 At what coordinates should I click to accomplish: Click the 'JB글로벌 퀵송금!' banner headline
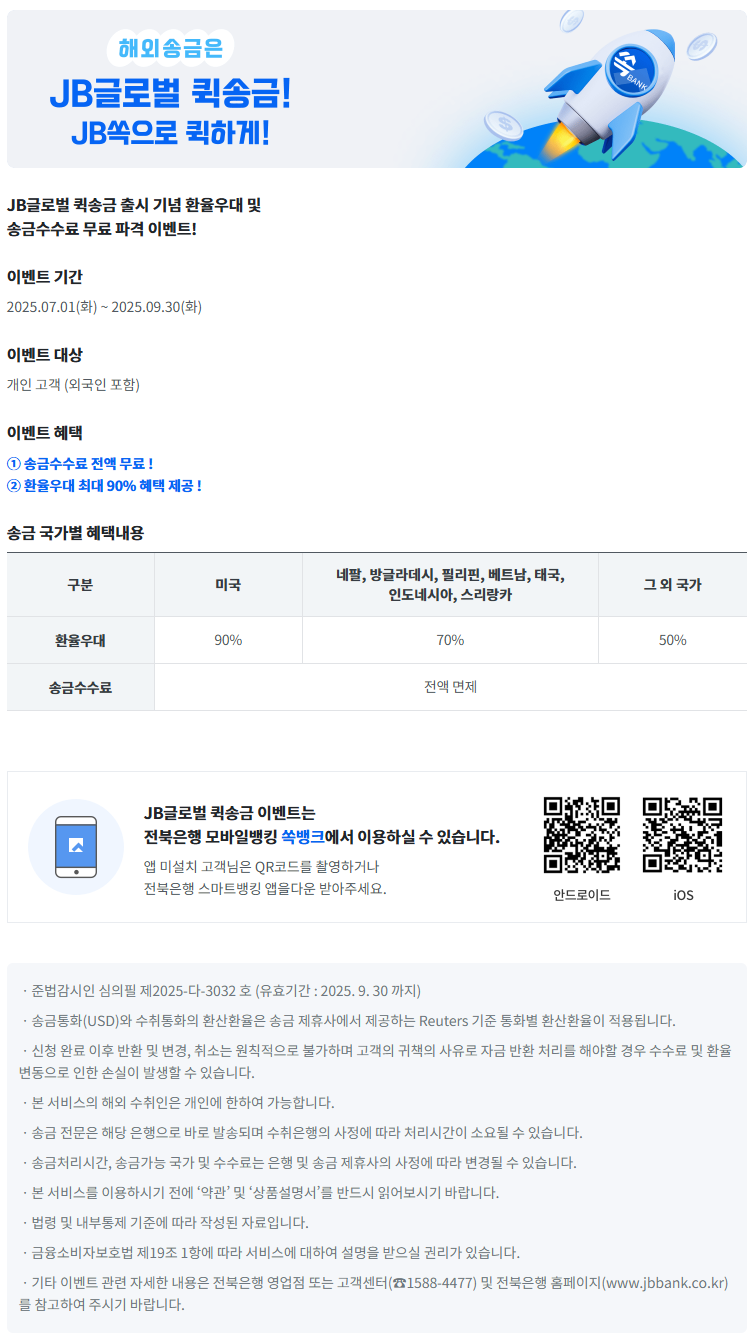pyautogui.click(x=170, y=94)
